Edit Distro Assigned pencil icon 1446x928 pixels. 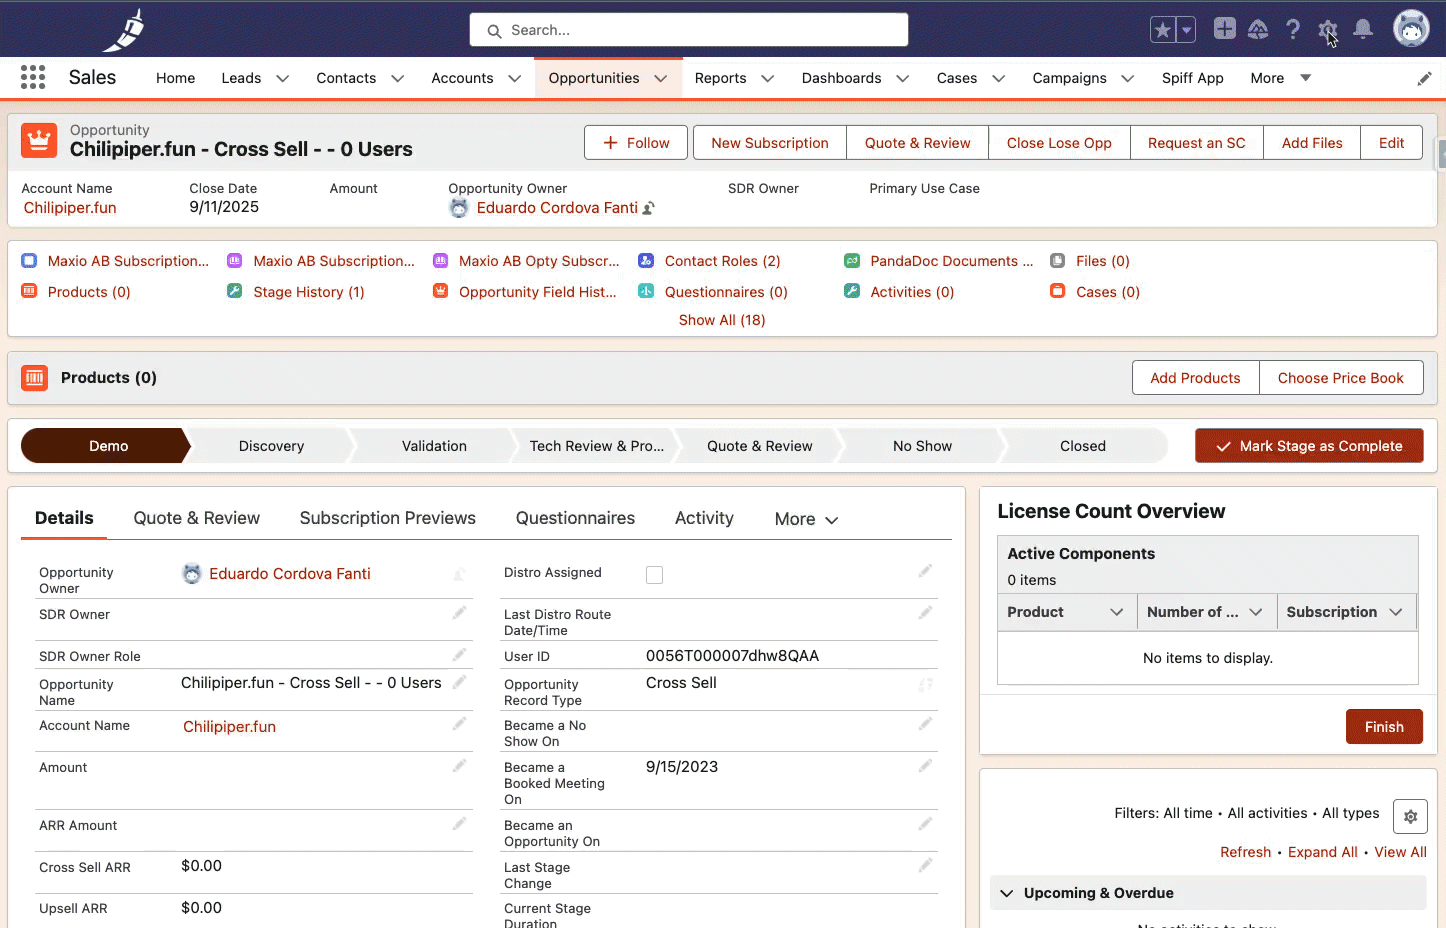click(925, 571)
